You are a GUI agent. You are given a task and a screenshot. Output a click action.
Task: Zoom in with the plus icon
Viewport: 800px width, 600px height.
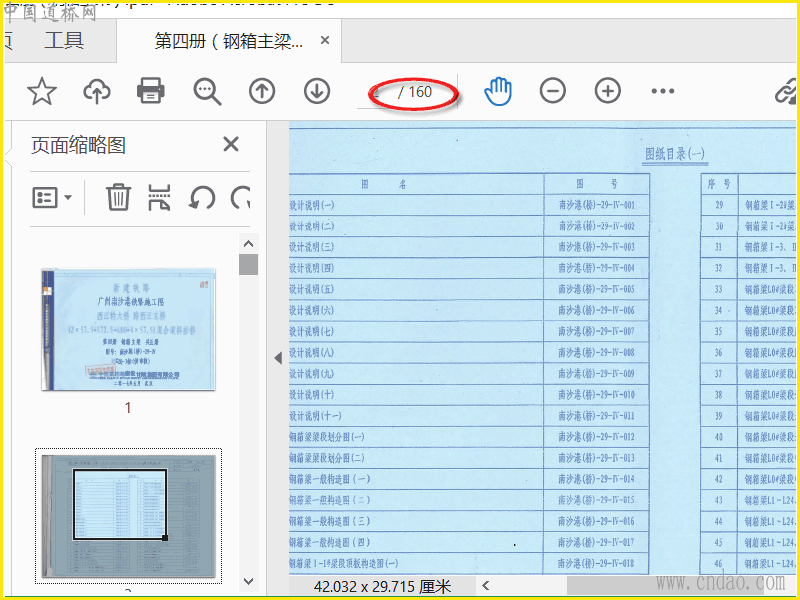(x=608, y=91)
